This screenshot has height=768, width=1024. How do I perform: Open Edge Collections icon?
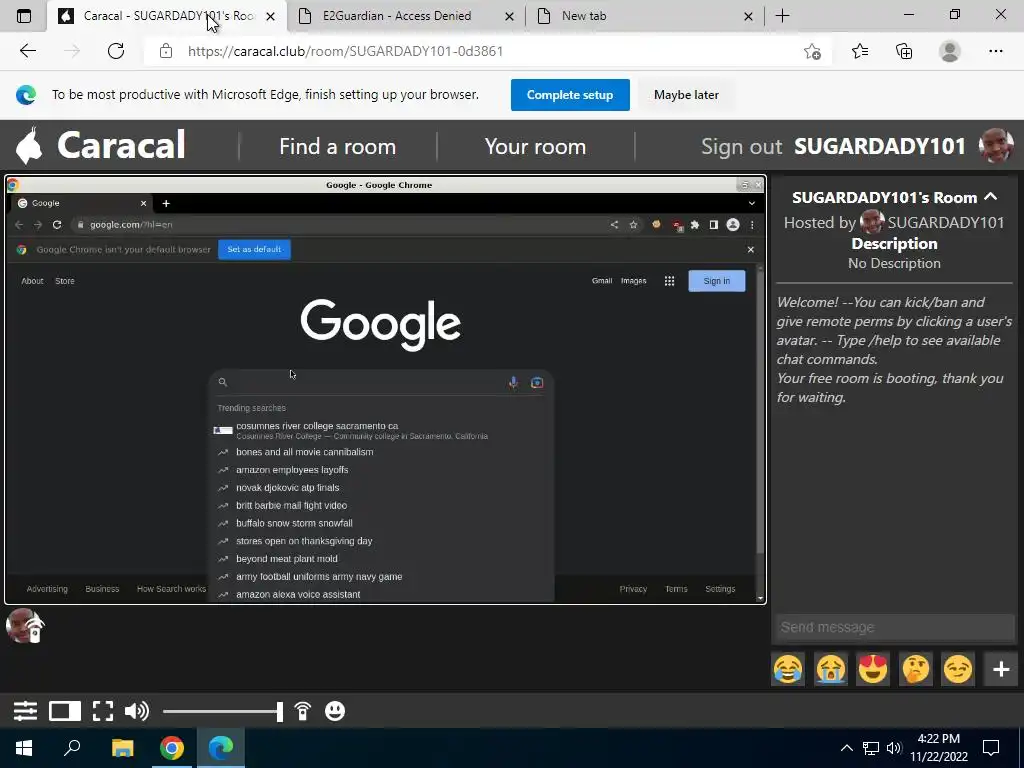pos(904,51)
